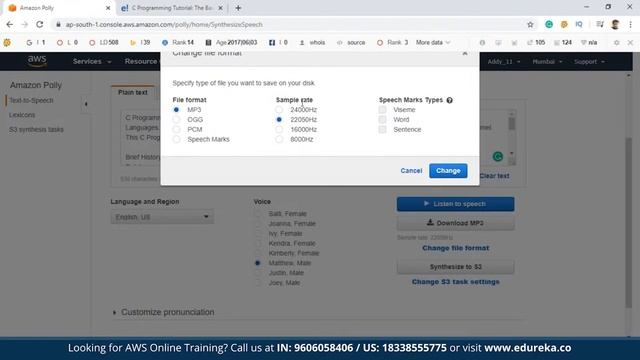Select the Joey, Male voice
Viewport: 640px width, 360px height.
(x=258, y=283)
